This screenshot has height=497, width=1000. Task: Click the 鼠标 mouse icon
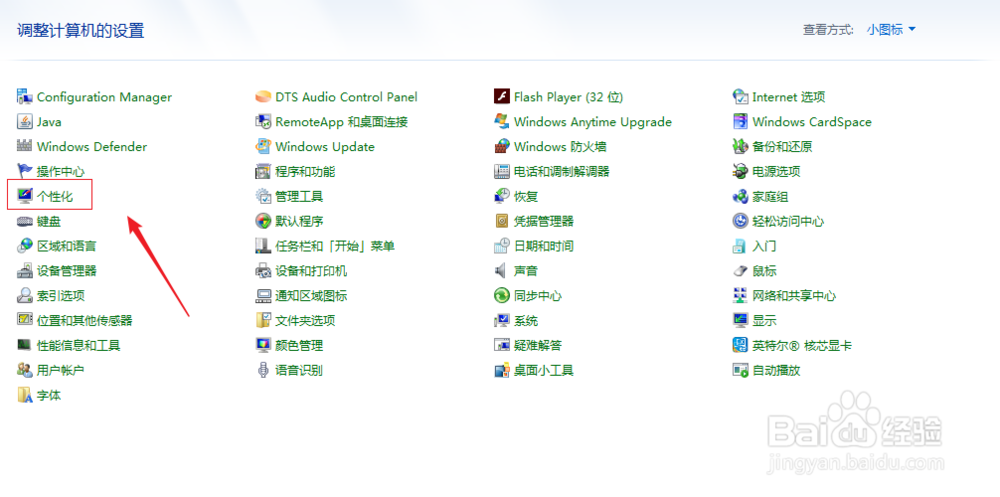click(740, 271)
